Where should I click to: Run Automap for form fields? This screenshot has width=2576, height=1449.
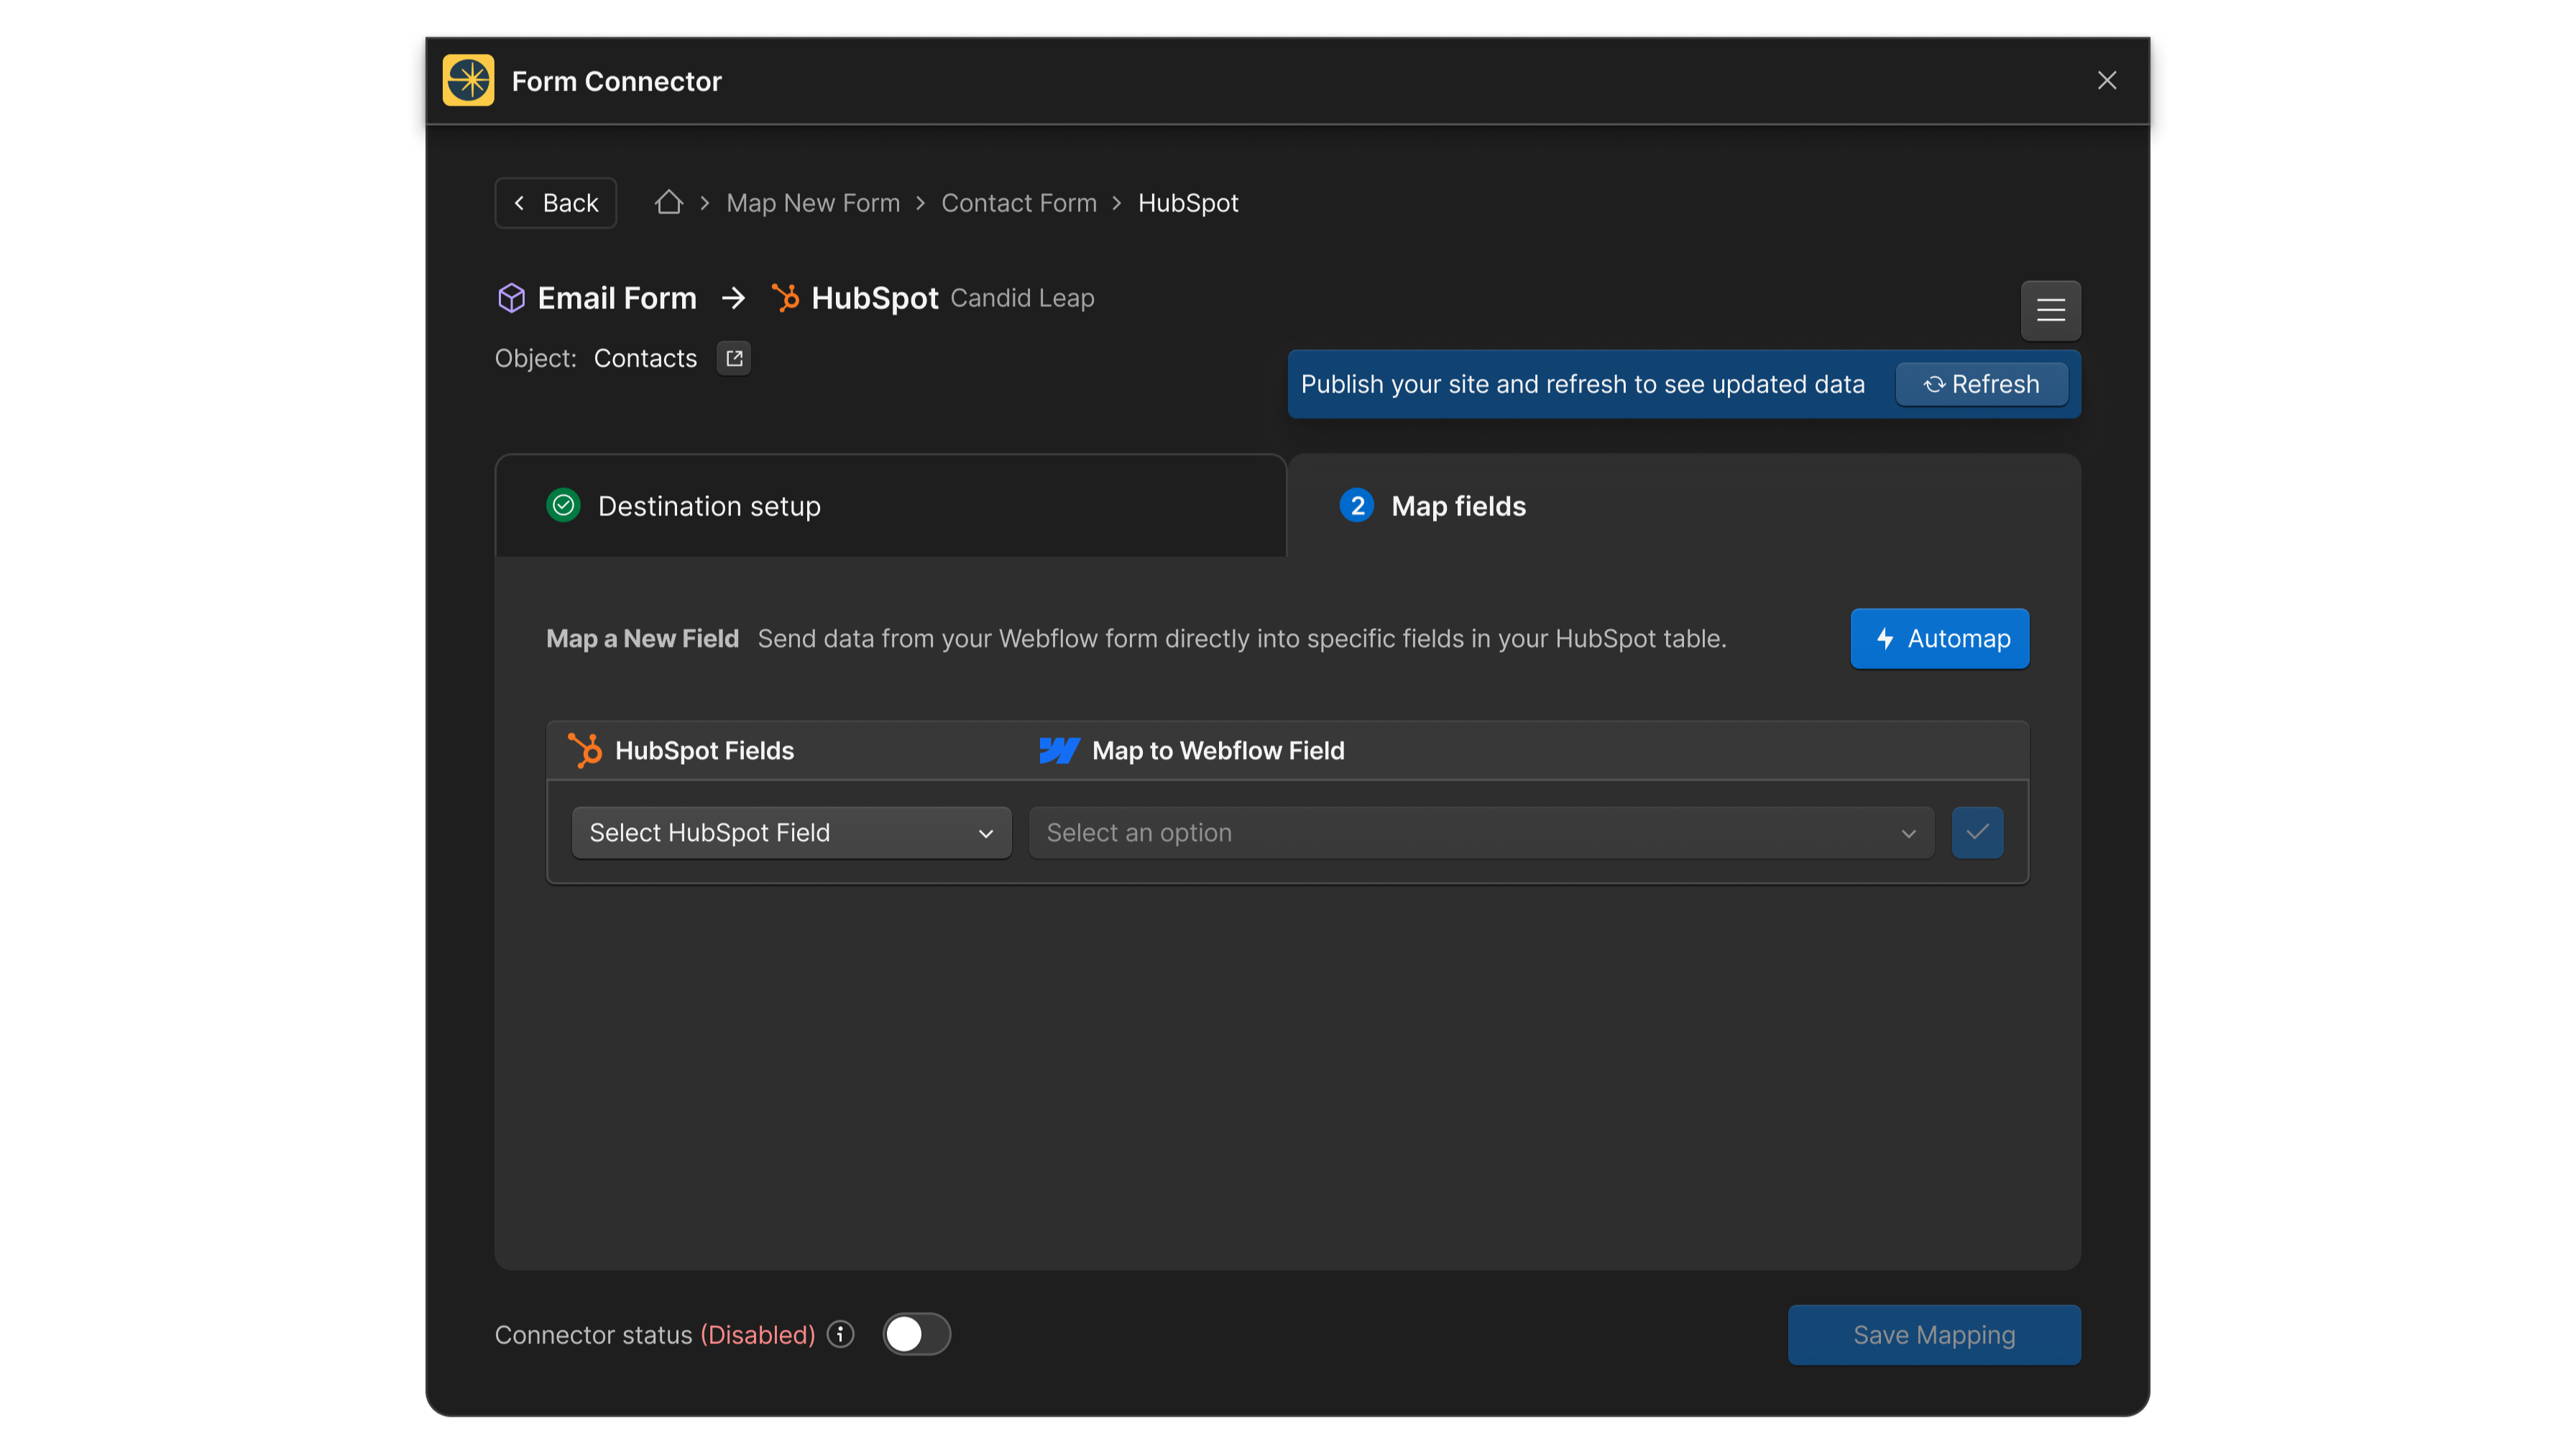(1938, 638)
